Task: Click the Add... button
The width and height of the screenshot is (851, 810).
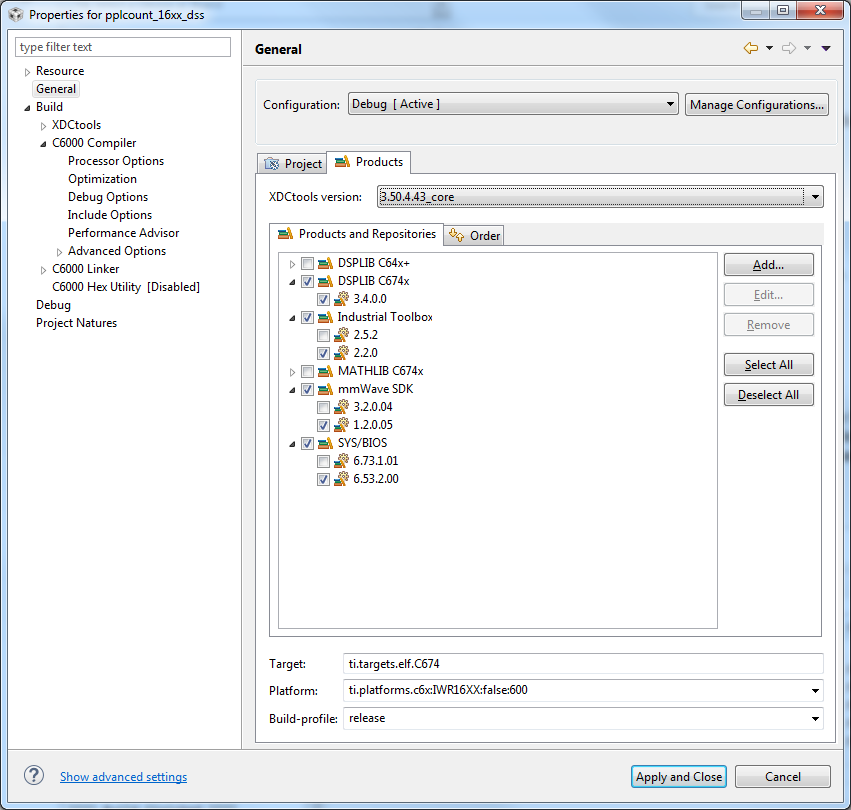Action: pos(769,265)
